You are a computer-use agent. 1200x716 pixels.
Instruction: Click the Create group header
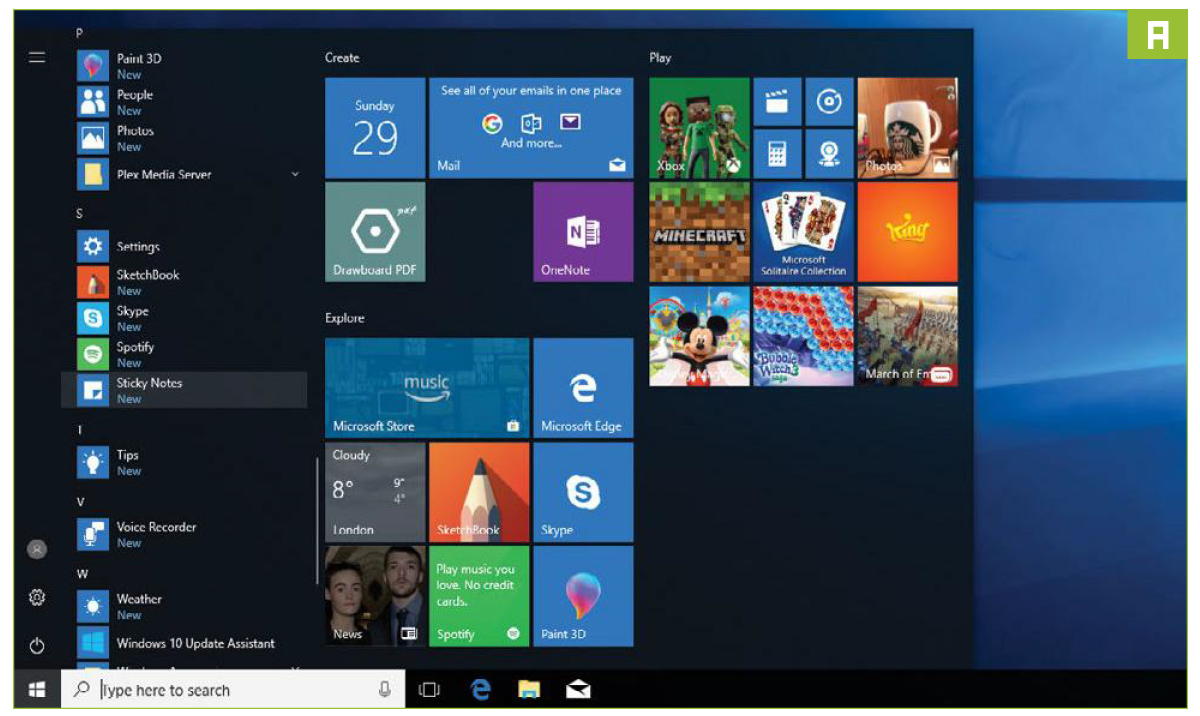click(342, 58)
